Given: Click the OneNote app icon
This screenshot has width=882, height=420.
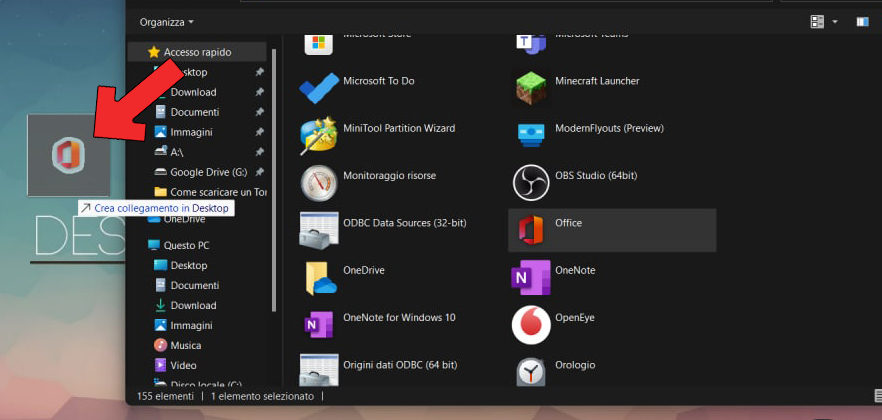Looking at the screenshot, I should 531,277.
